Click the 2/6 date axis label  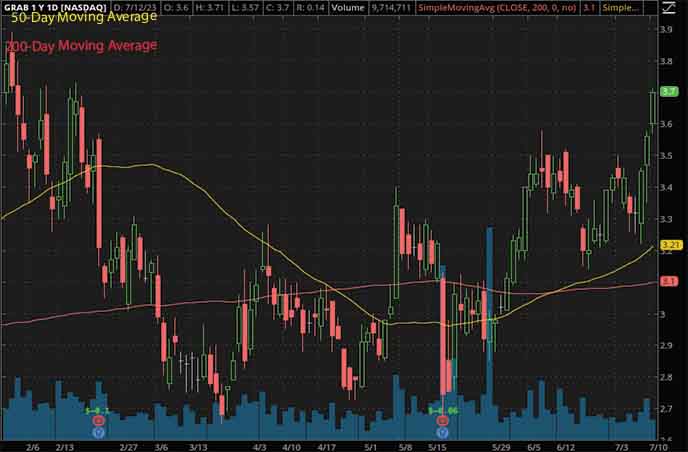click(32, 447)
